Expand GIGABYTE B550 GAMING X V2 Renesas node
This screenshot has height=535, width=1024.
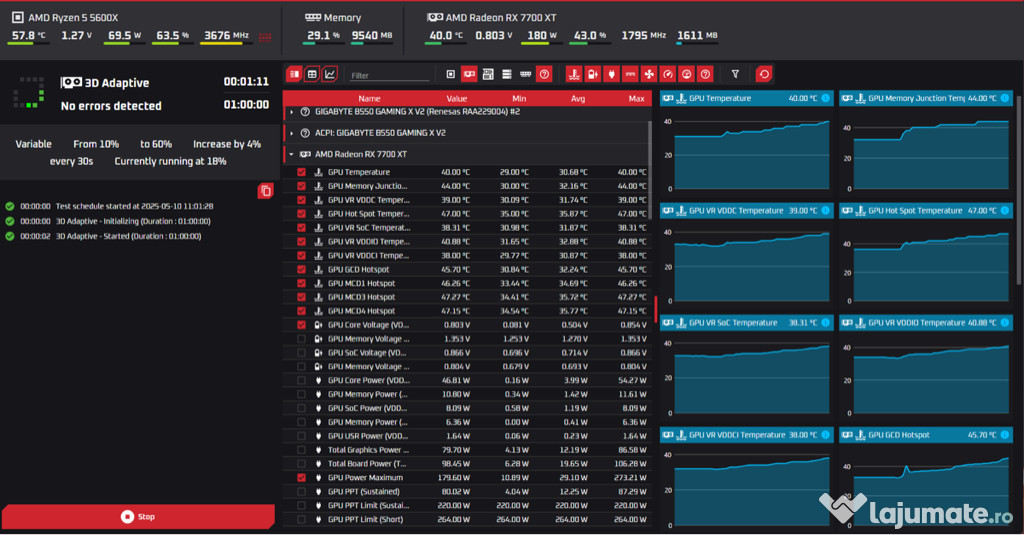(x=291, y=112)
